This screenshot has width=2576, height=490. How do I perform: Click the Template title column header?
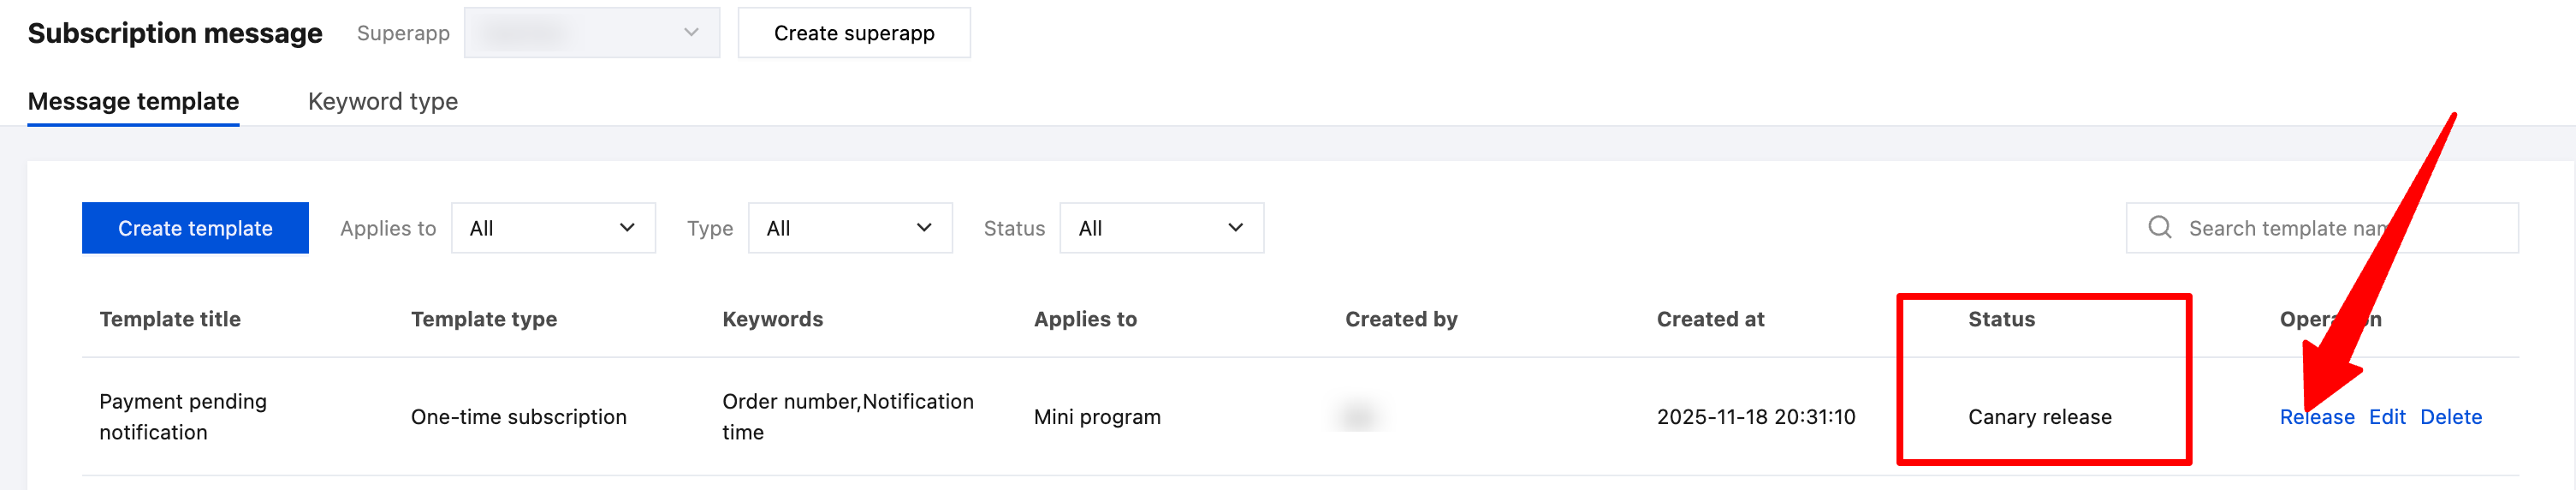[170, 319]
